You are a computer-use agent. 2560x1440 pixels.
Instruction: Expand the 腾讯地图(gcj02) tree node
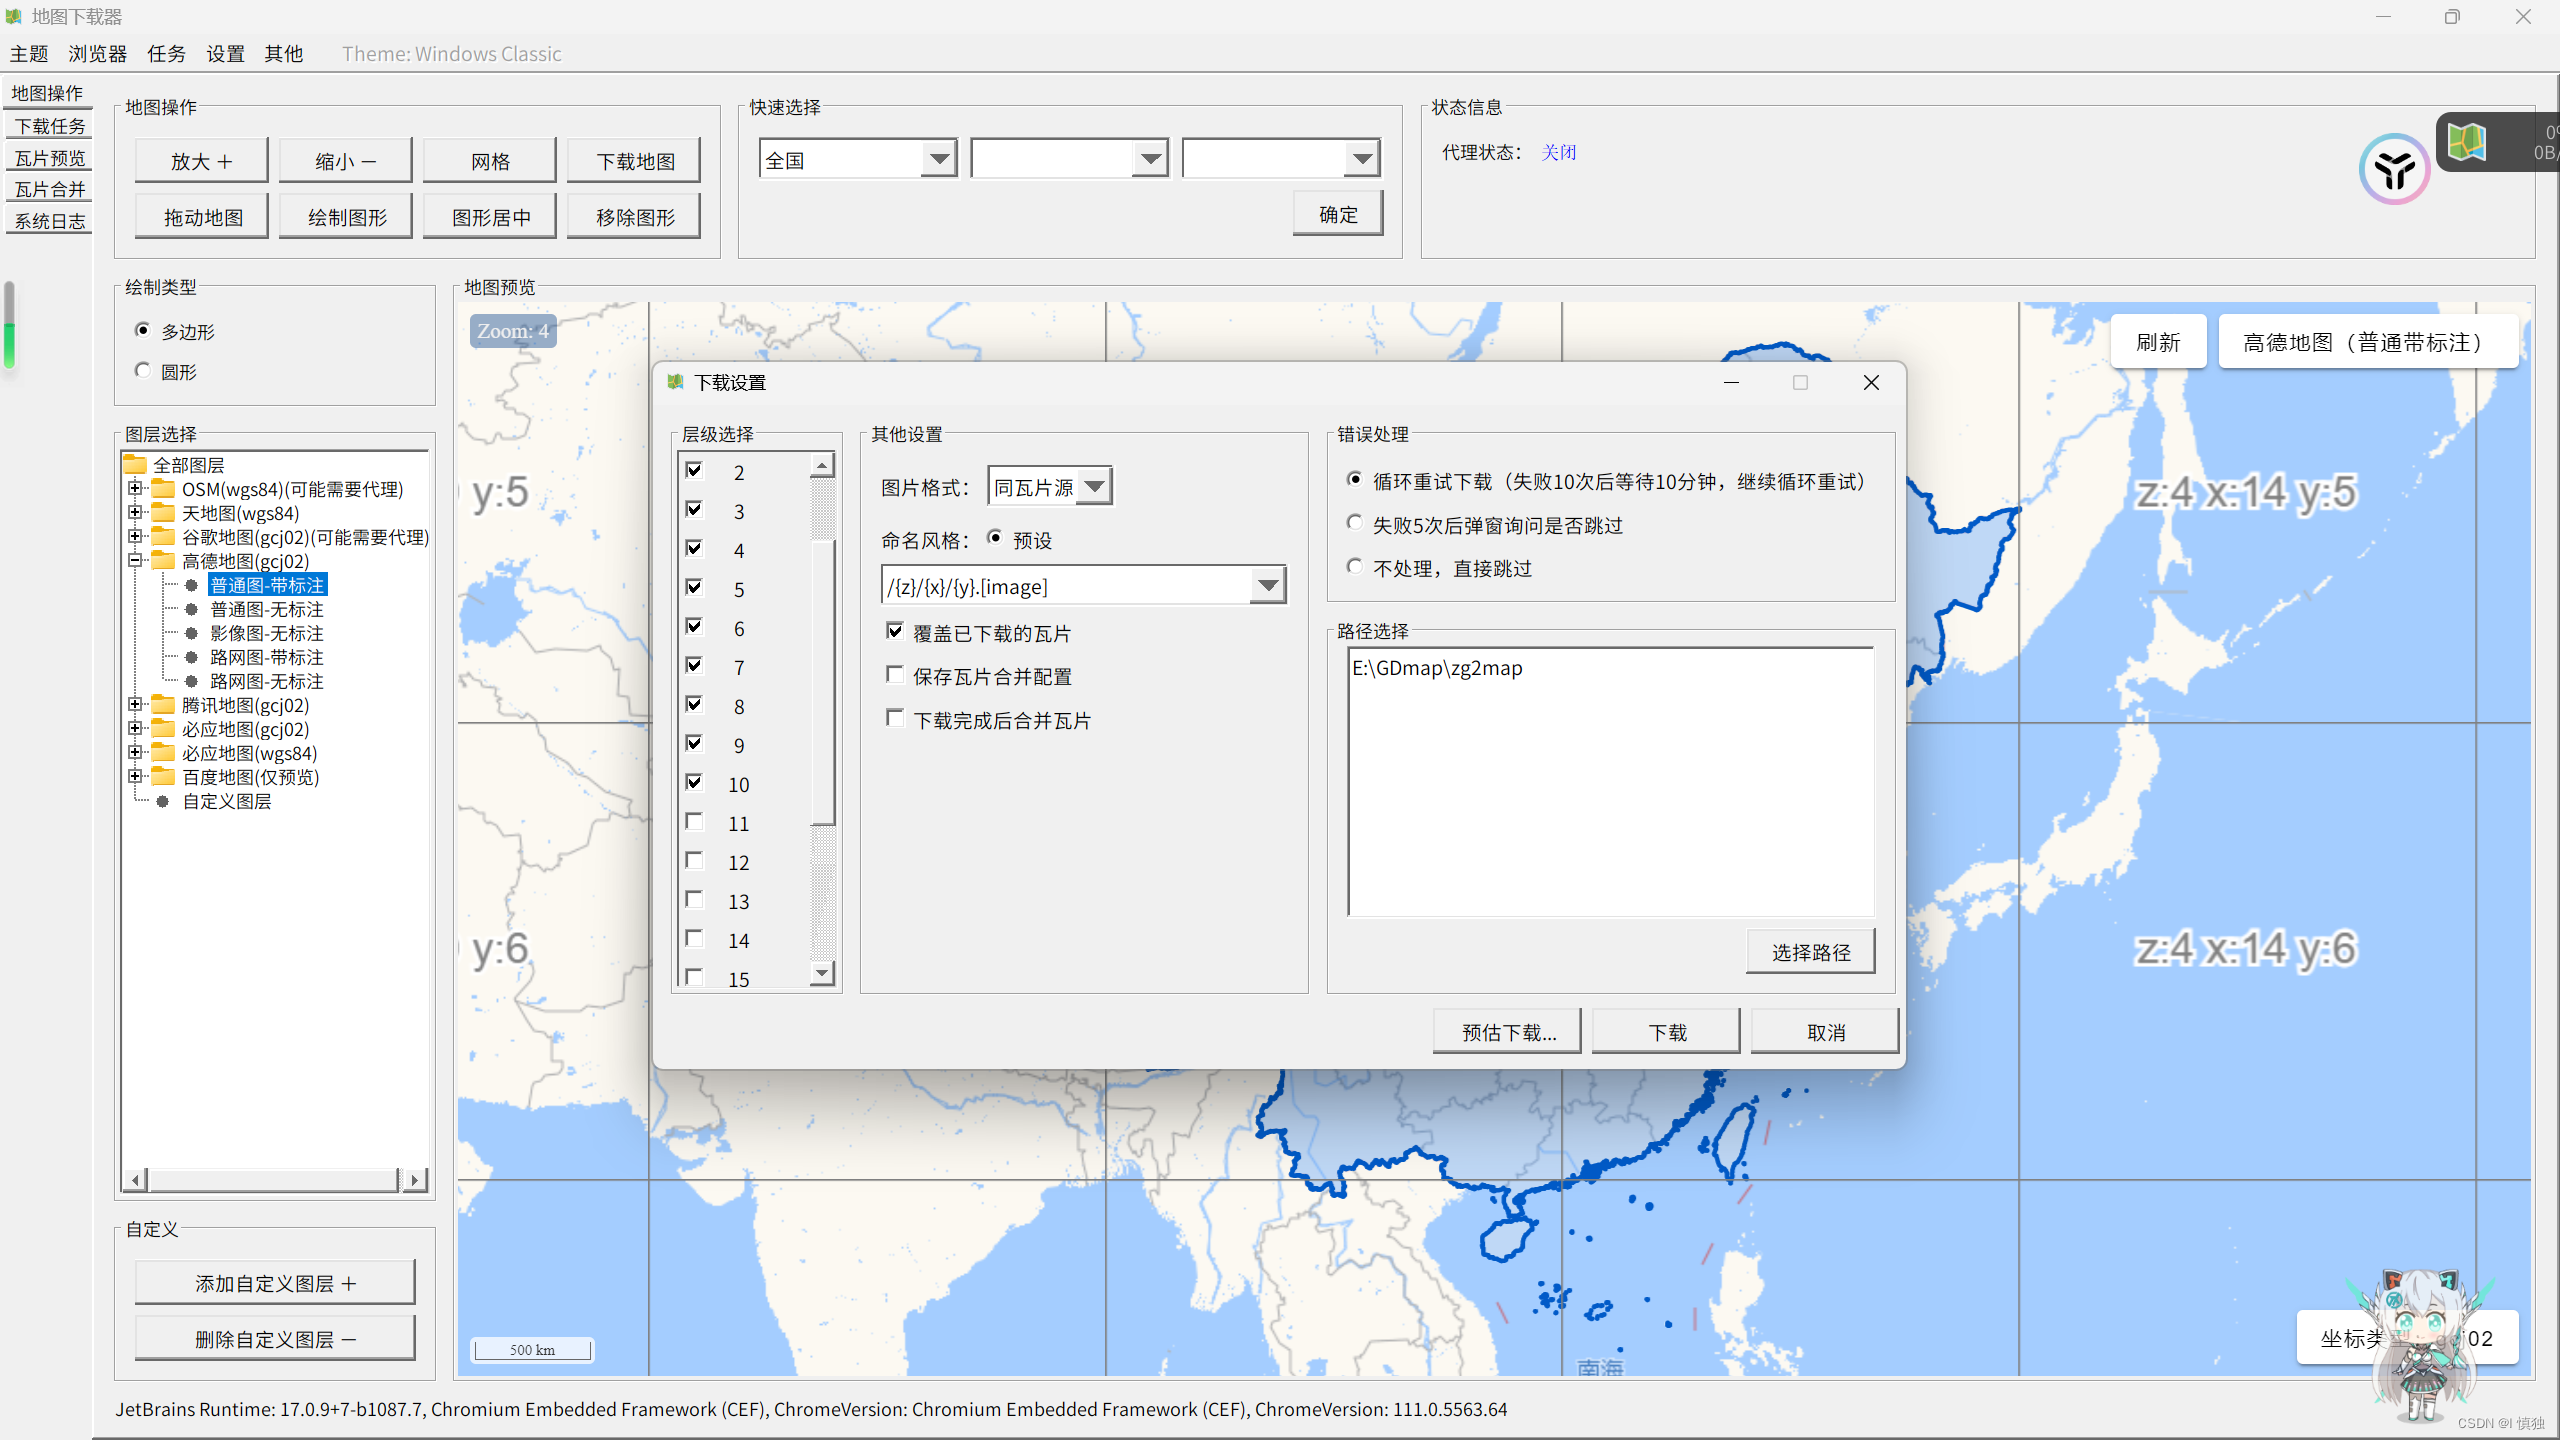click(x=135, y=705)
